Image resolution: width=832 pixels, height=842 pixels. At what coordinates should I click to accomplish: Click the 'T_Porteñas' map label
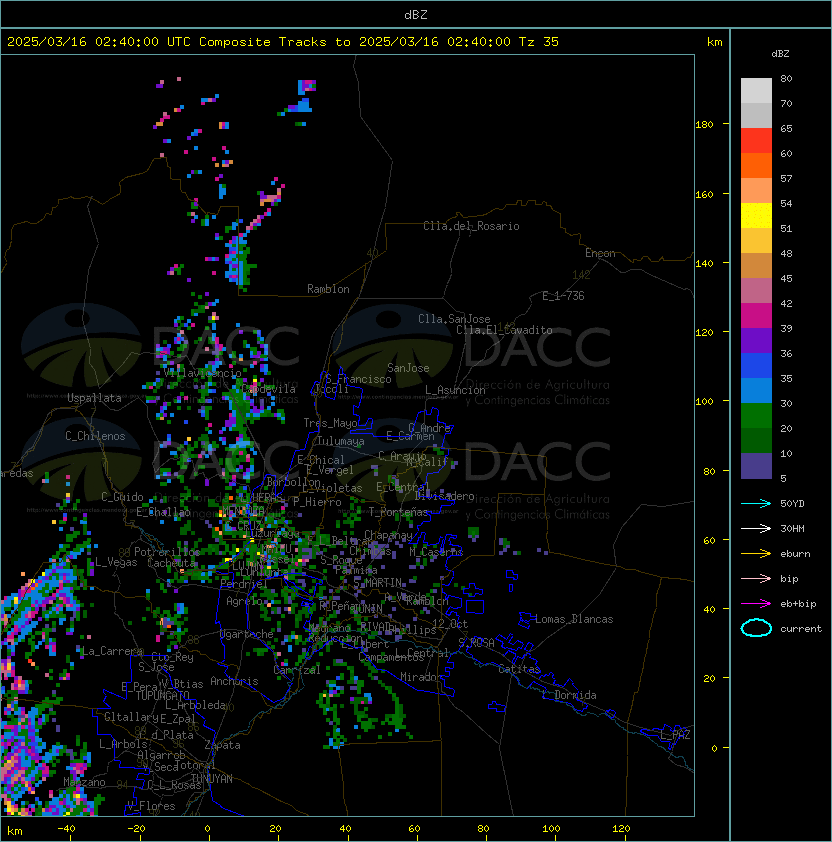(398, 512)
